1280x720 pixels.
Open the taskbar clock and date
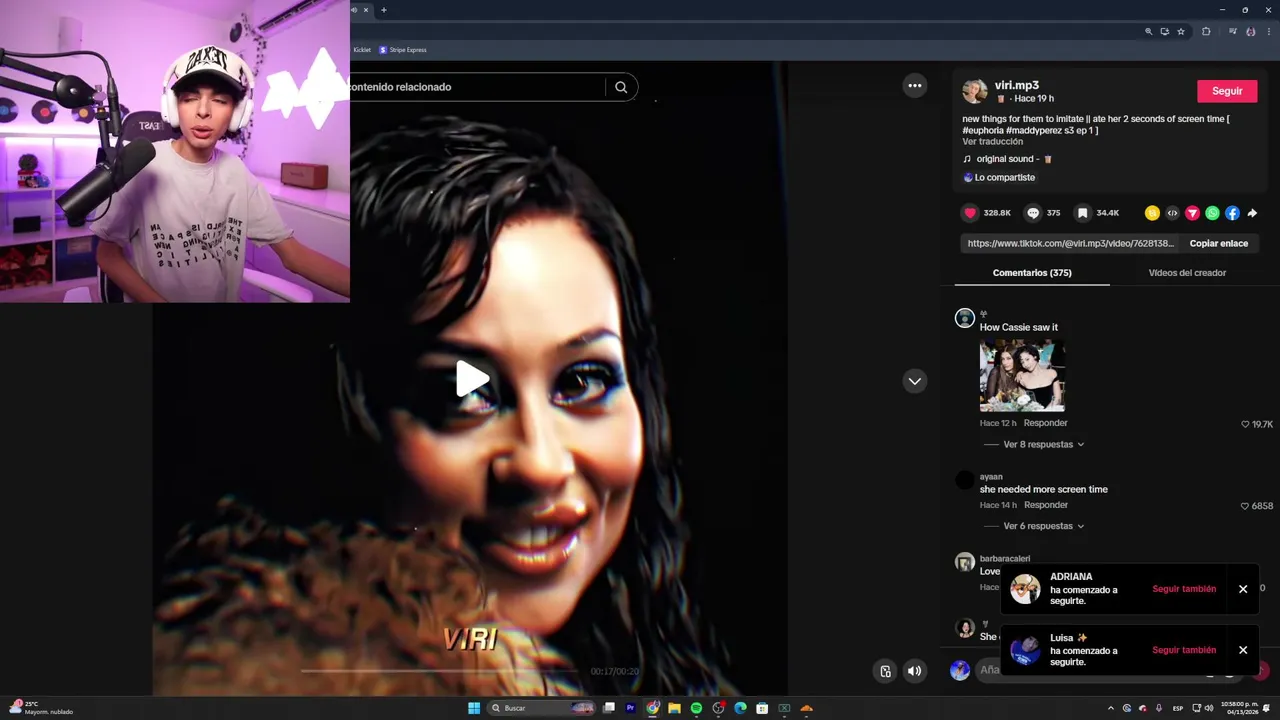coord(1239,707)
